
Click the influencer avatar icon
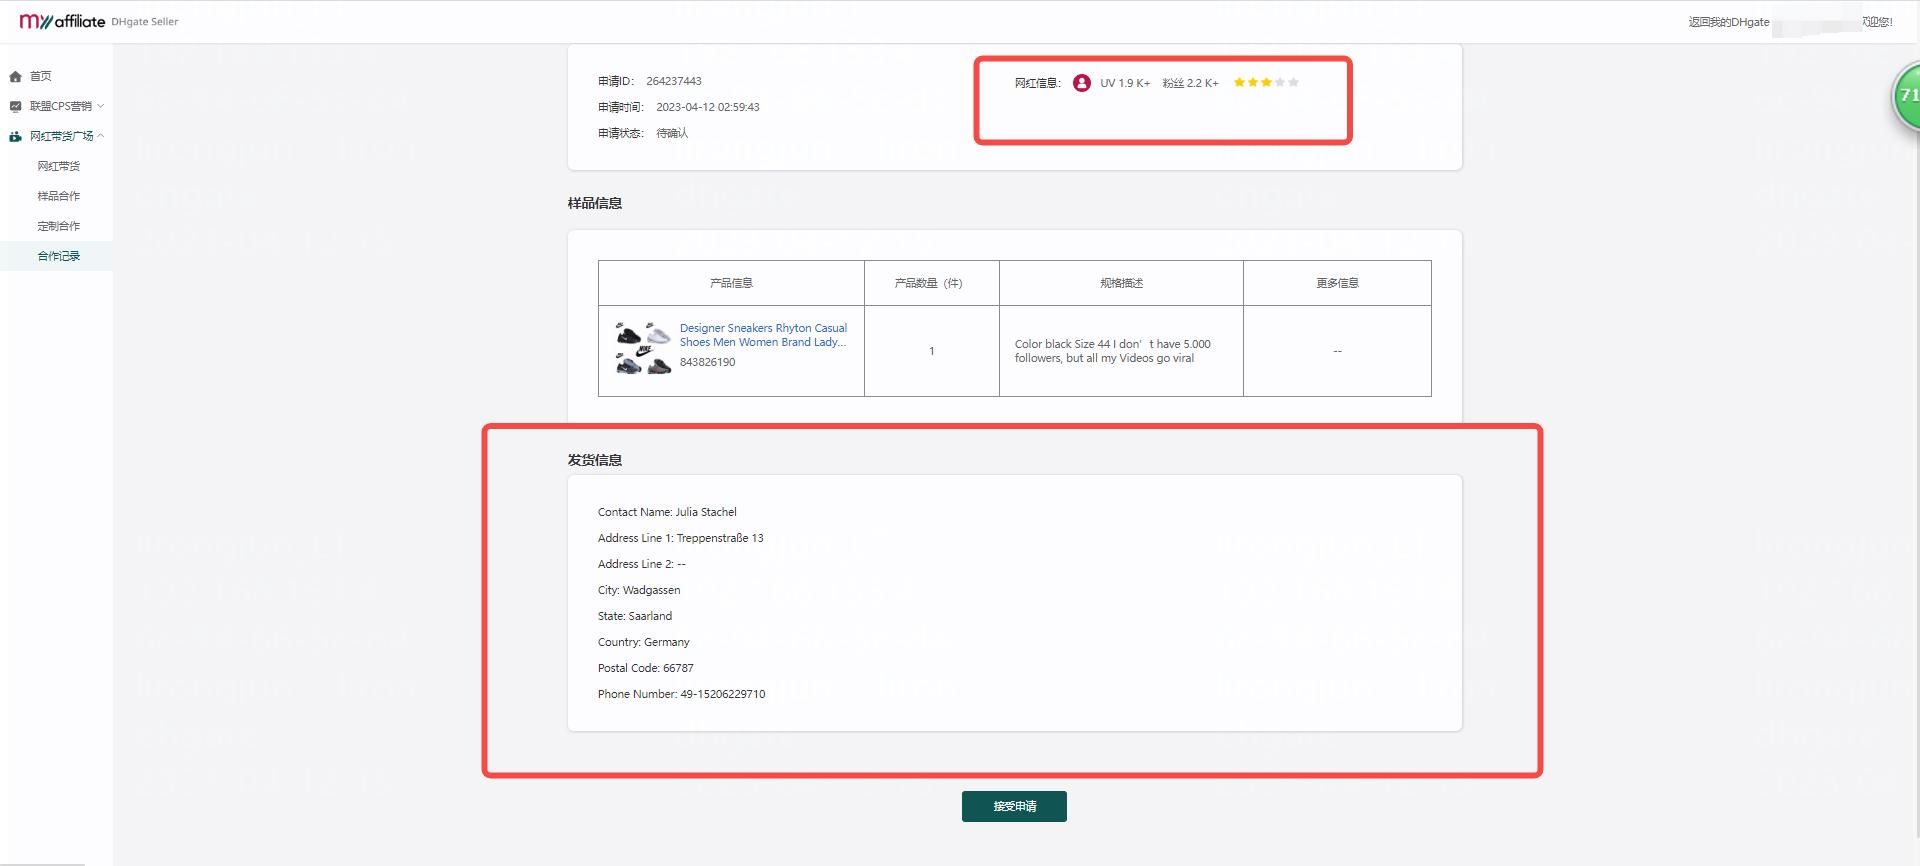[x=1081, y=83]
